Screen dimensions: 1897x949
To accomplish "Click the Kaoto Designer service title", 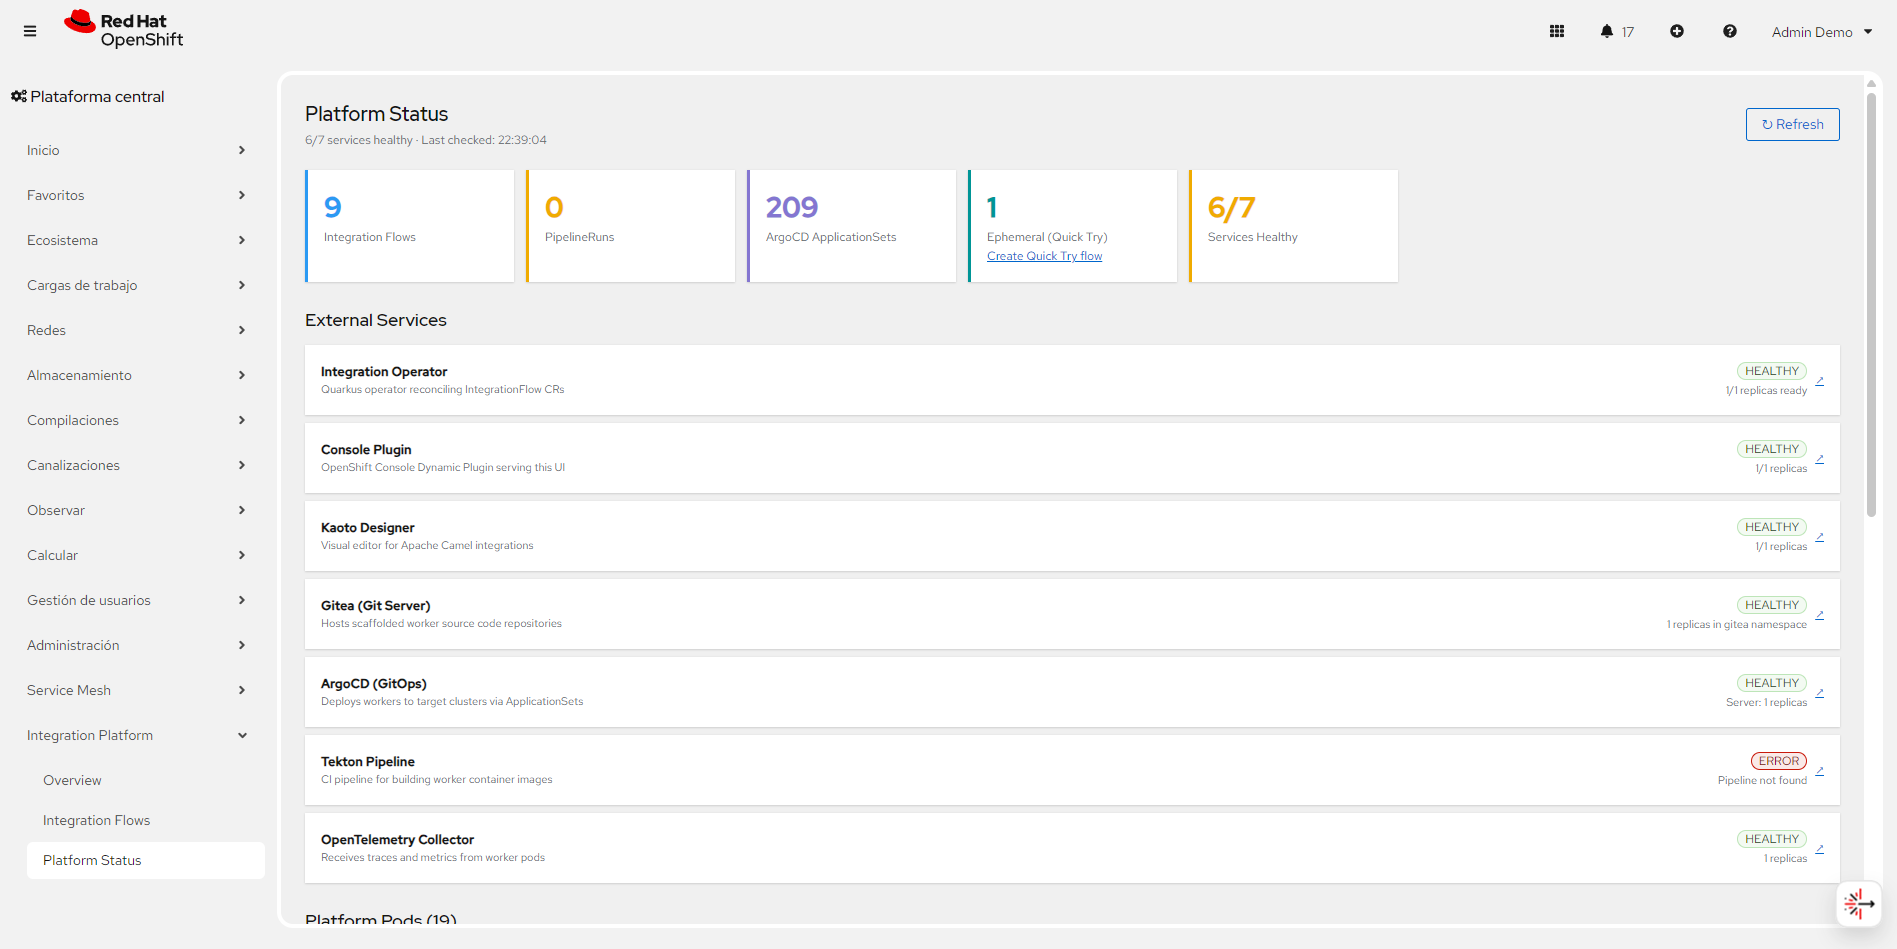I will (x=368, y=528).
